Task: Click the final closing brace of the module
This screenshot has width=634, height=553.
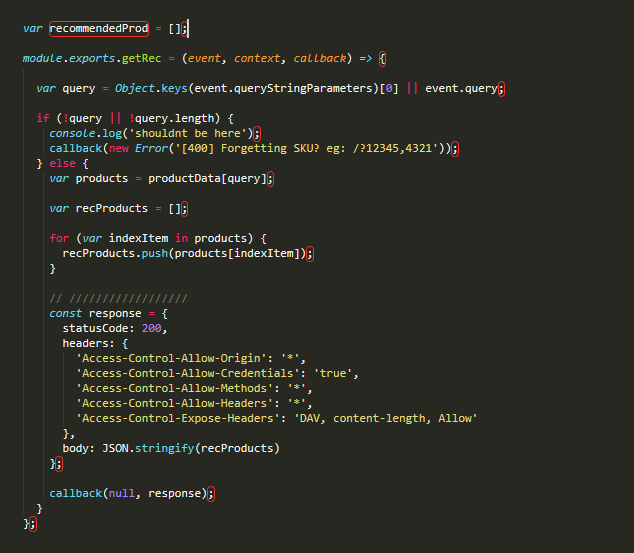Action: 26,523
